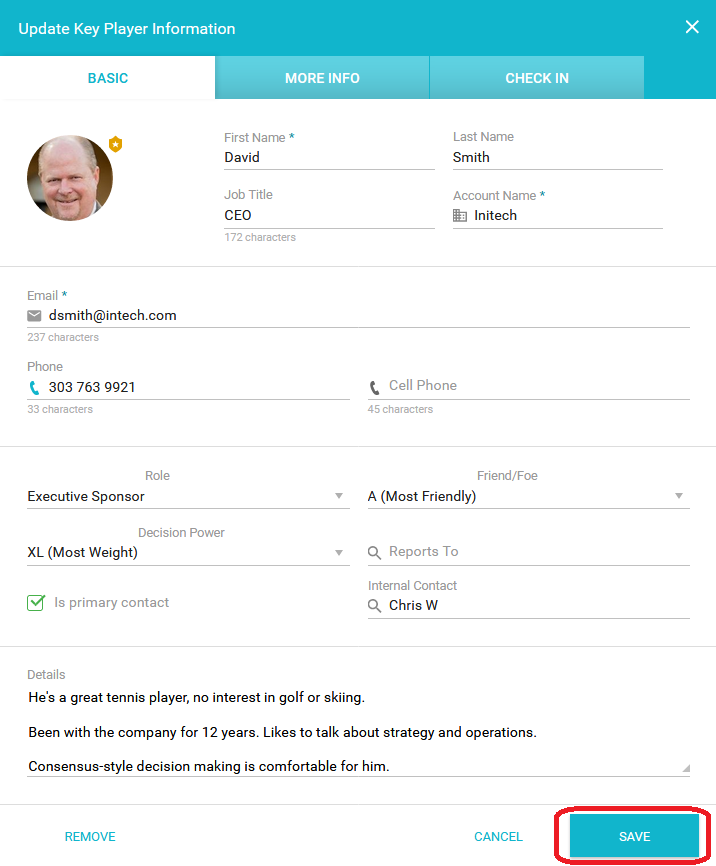The height and width of the screenshot is (866, 716).
Task: Click the gold star badge on avatar
Action: point(115,144)
